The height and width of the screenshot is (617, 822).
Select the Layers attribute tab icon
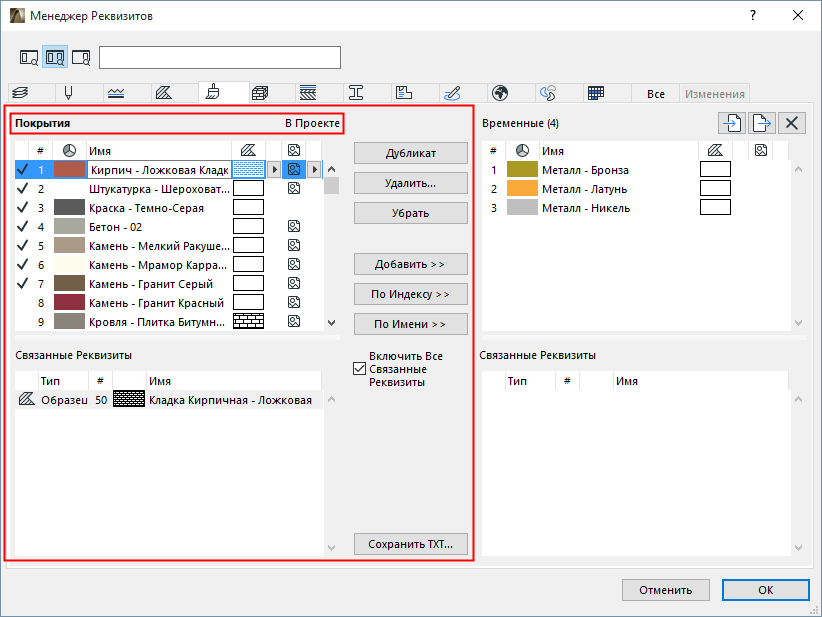20,93
